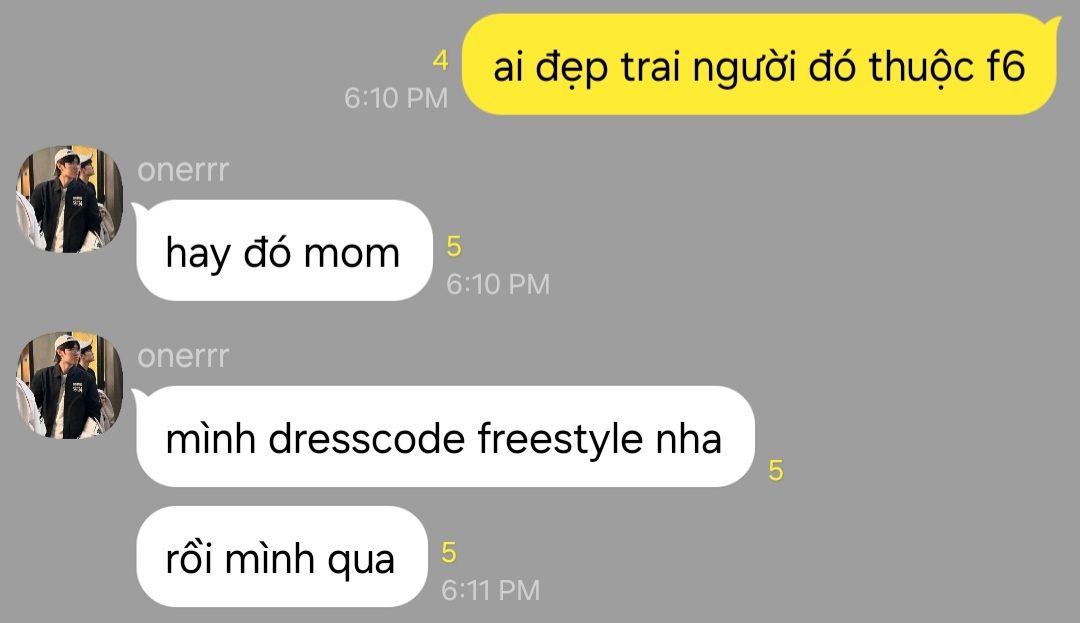Click the unread count "4" near the yellow bubble

tap(441, 61)
